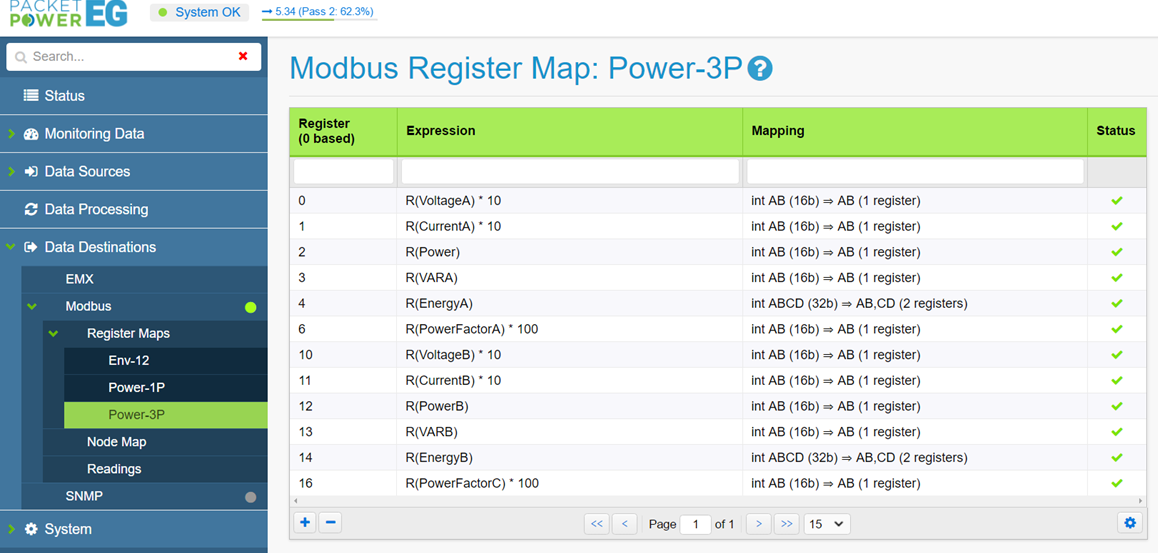Expand the Monitoring Data menu

[x=94, y=134]
